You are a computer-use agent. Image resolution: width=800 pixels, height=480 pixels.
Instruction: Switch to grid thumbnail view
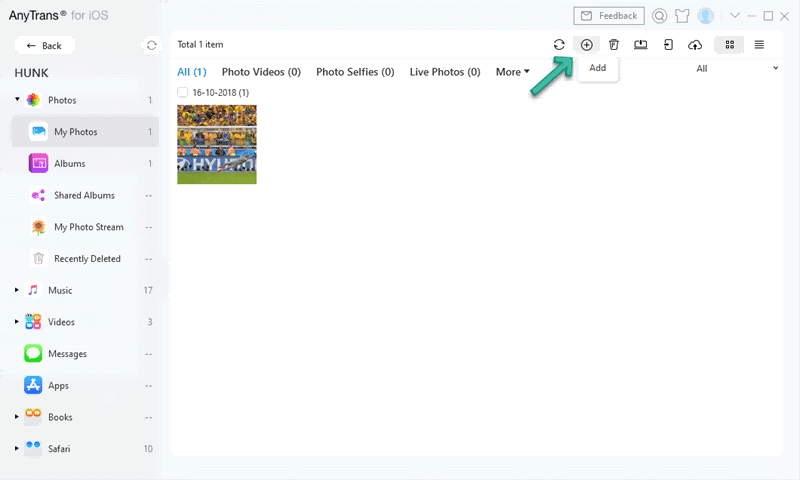[x=730, y=45]
